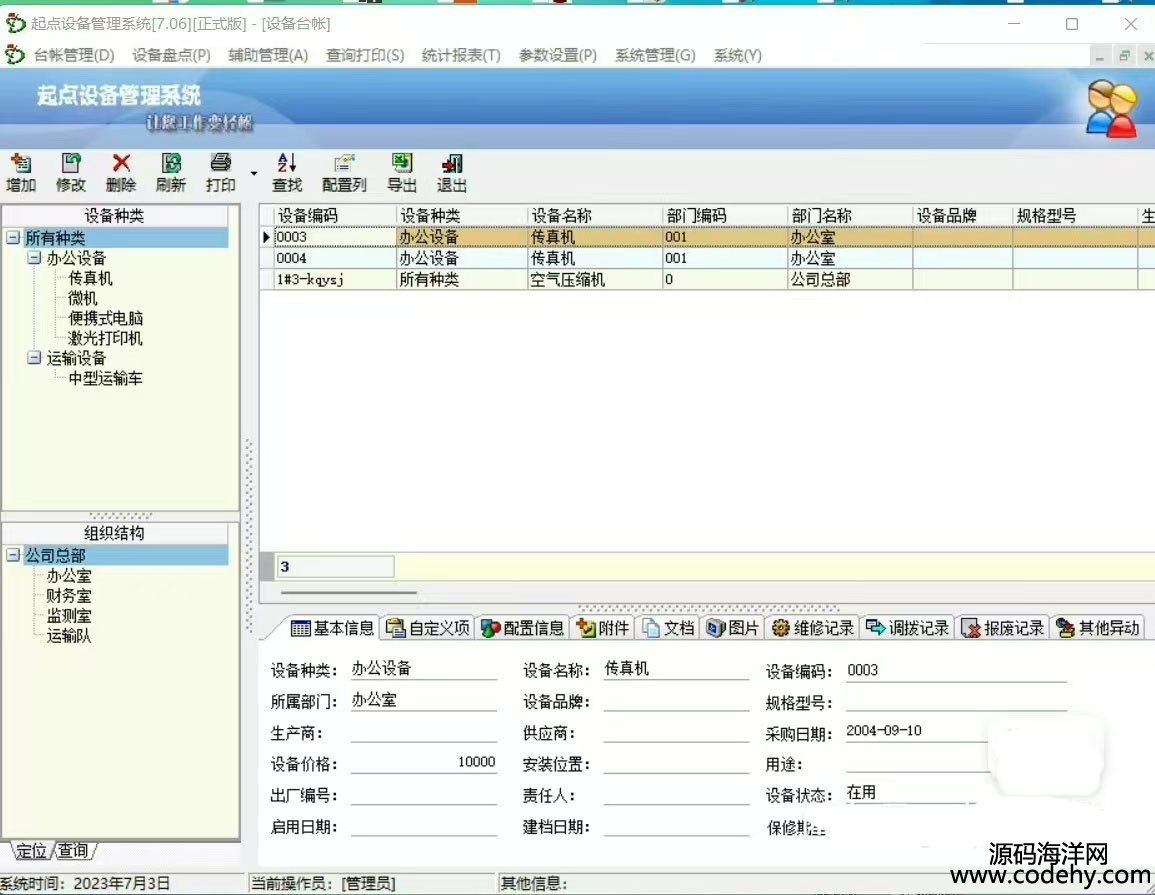Select the table row with code 0004
The width and height of the screenshot is (1155, 895).
coord(706,258)
